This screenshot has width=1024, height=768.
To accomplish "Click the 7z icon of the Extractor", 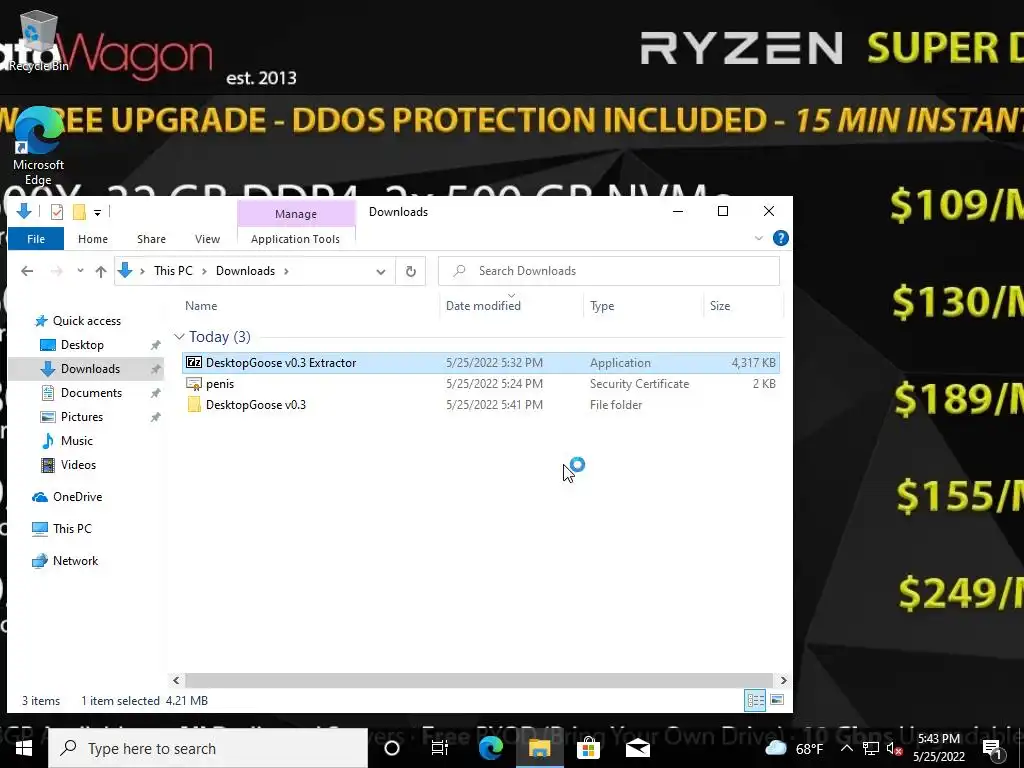I will (x=194, y=362).
